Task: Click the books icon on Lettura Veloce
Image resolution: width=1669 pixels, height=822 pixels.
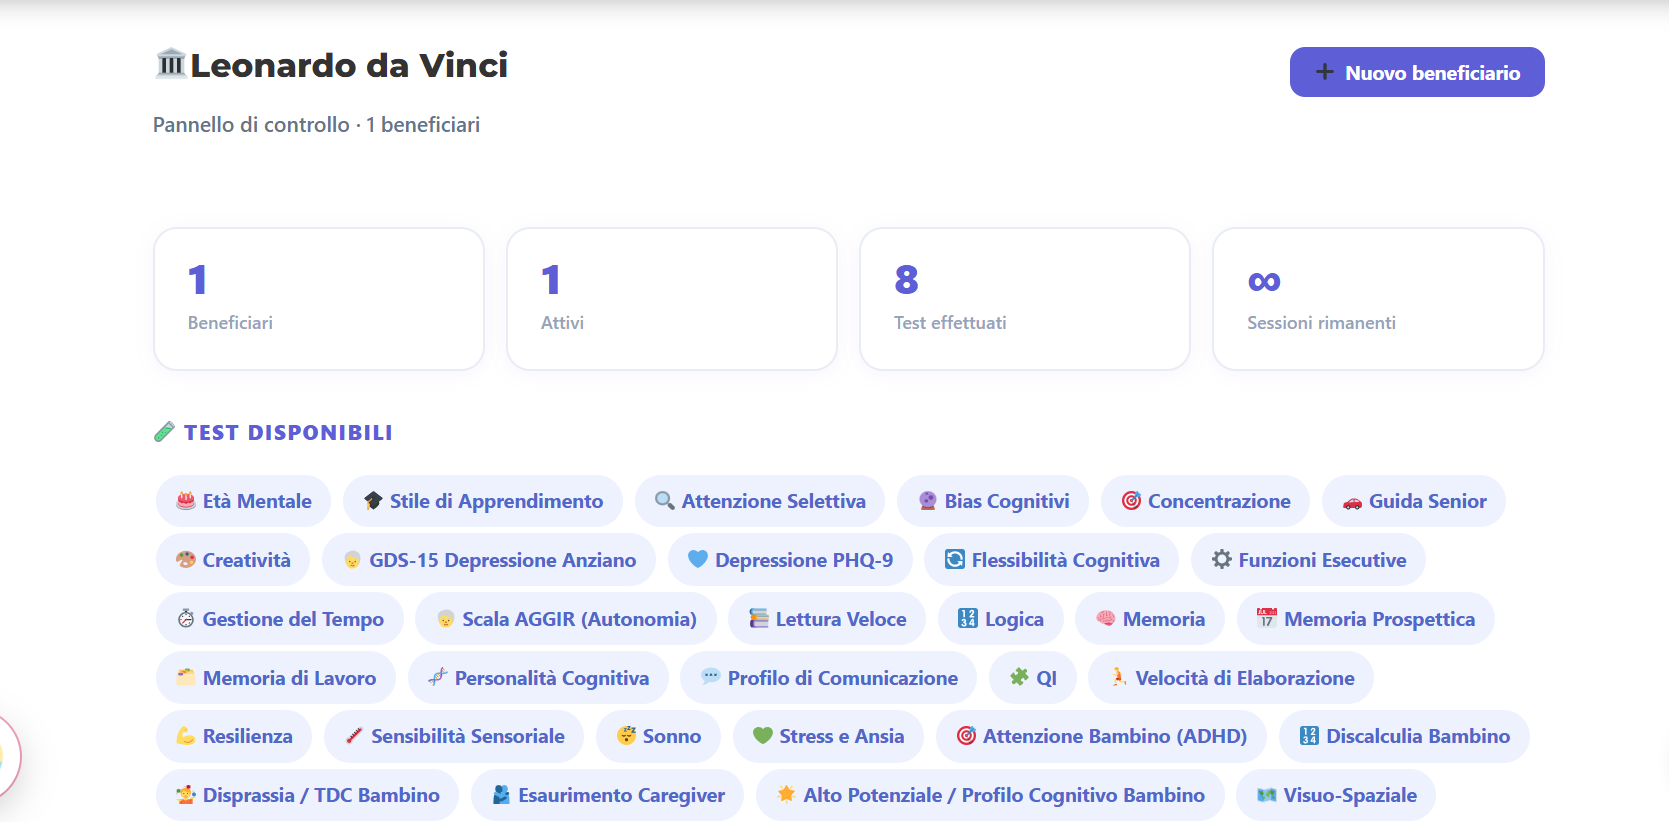Action: [x=759, y=619]
